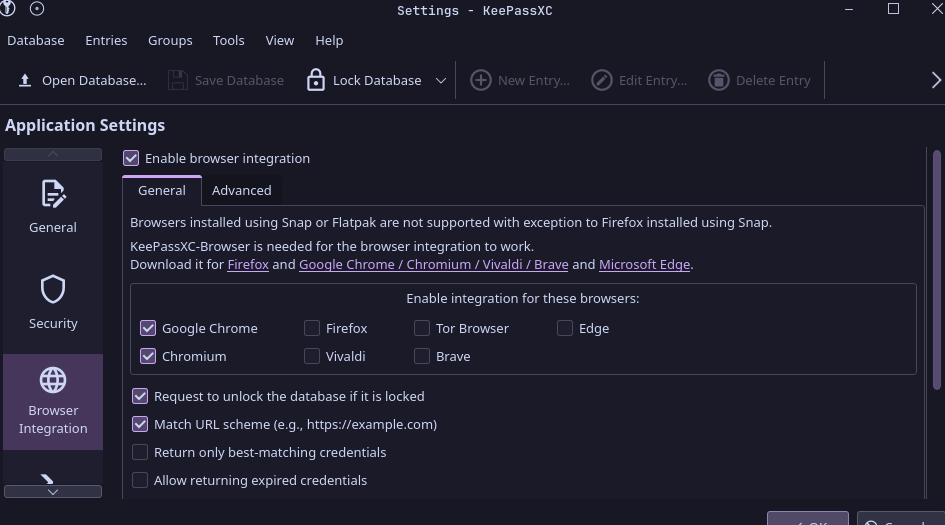The image size is (945, 525).
Task: Click the circular pin icon in title bar
Action: (x=37, y=8)
